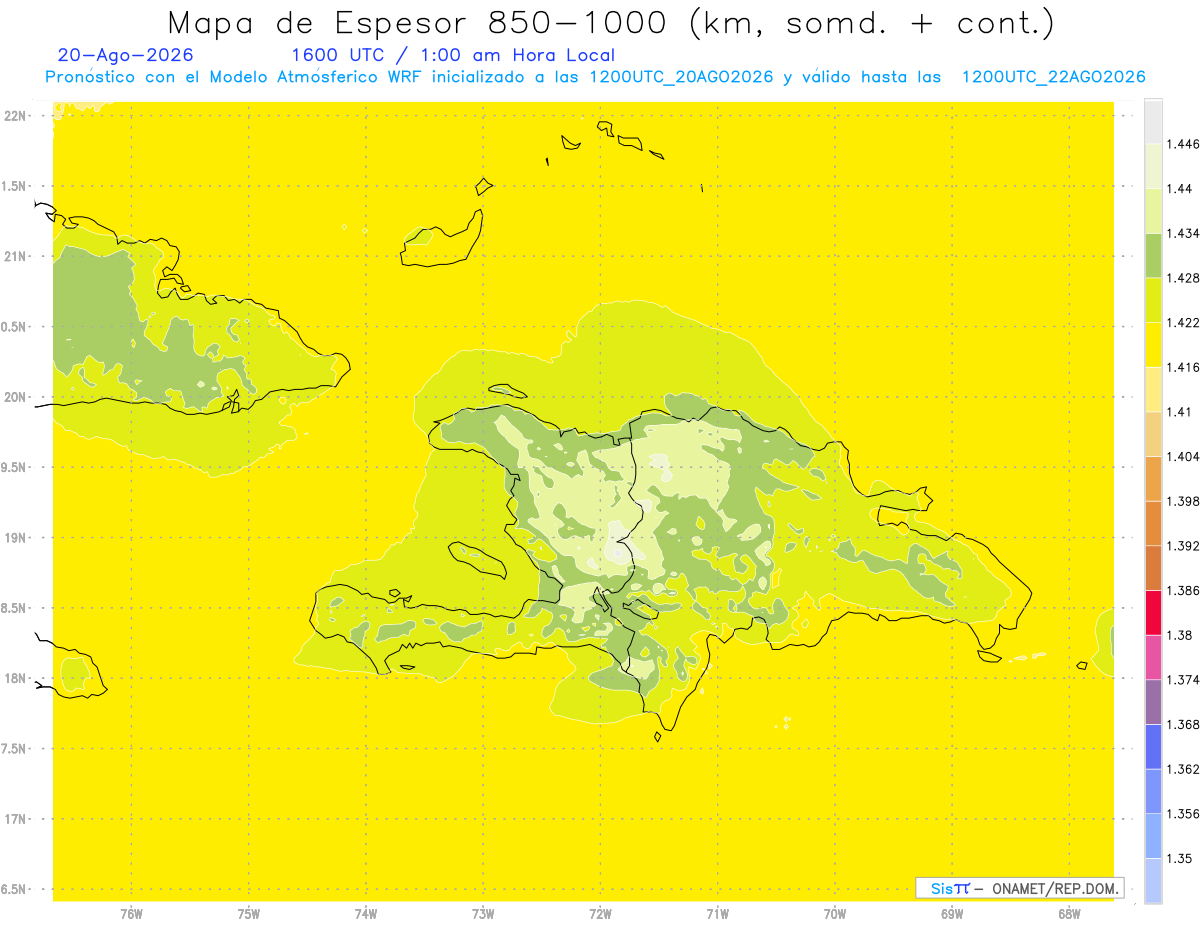Click the 'SisTT - ONAMET/REP.DOM.' credit label
1200x927 pixels.
pos(1019,888)
